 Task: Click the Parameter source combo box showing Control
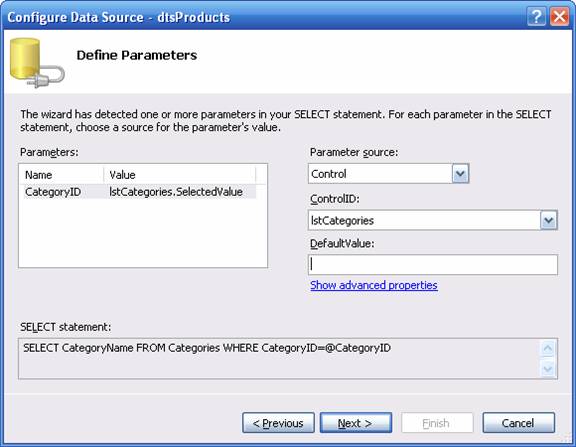(388, 174)
